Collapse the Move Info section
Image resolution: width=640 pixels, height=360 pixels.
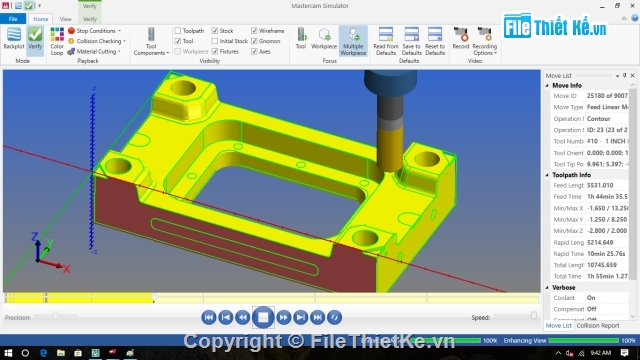point(547,85)
